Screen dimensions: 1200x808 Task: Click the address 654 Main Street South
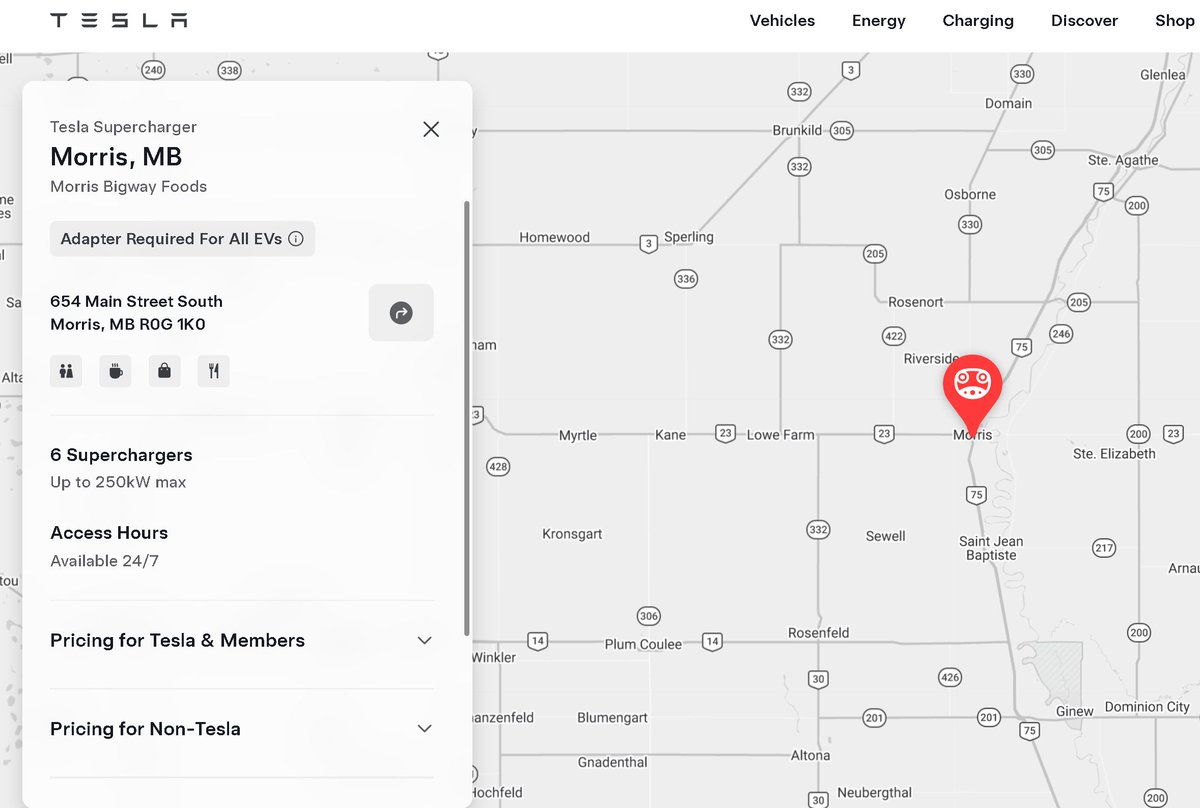pos(136,301)
